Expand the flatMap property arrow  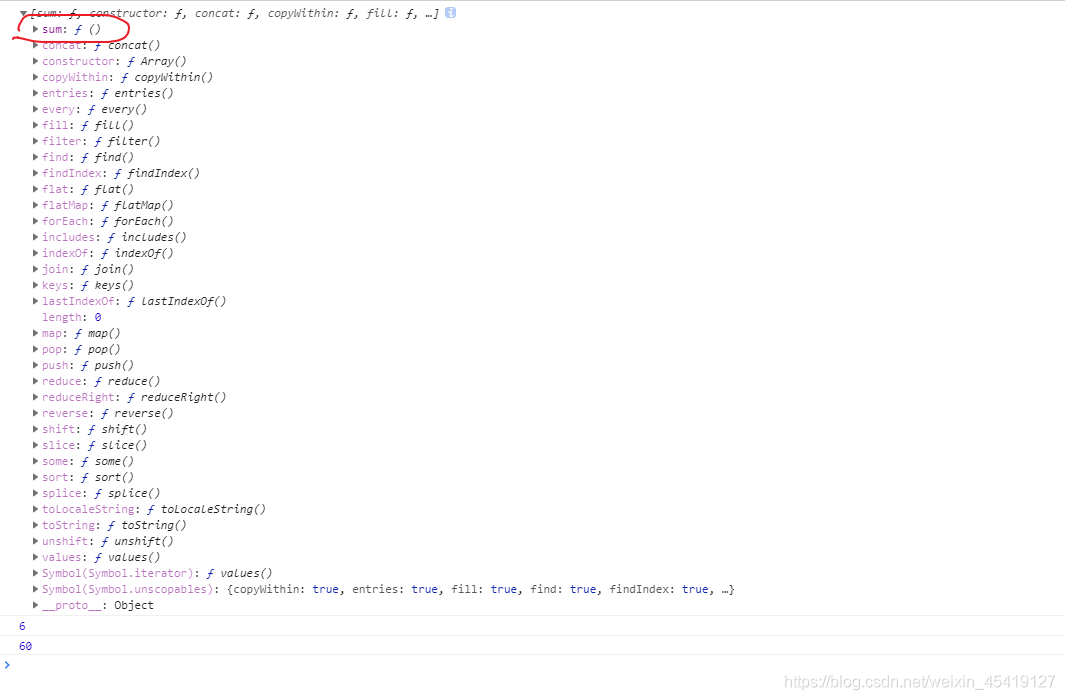coord(35,205)
